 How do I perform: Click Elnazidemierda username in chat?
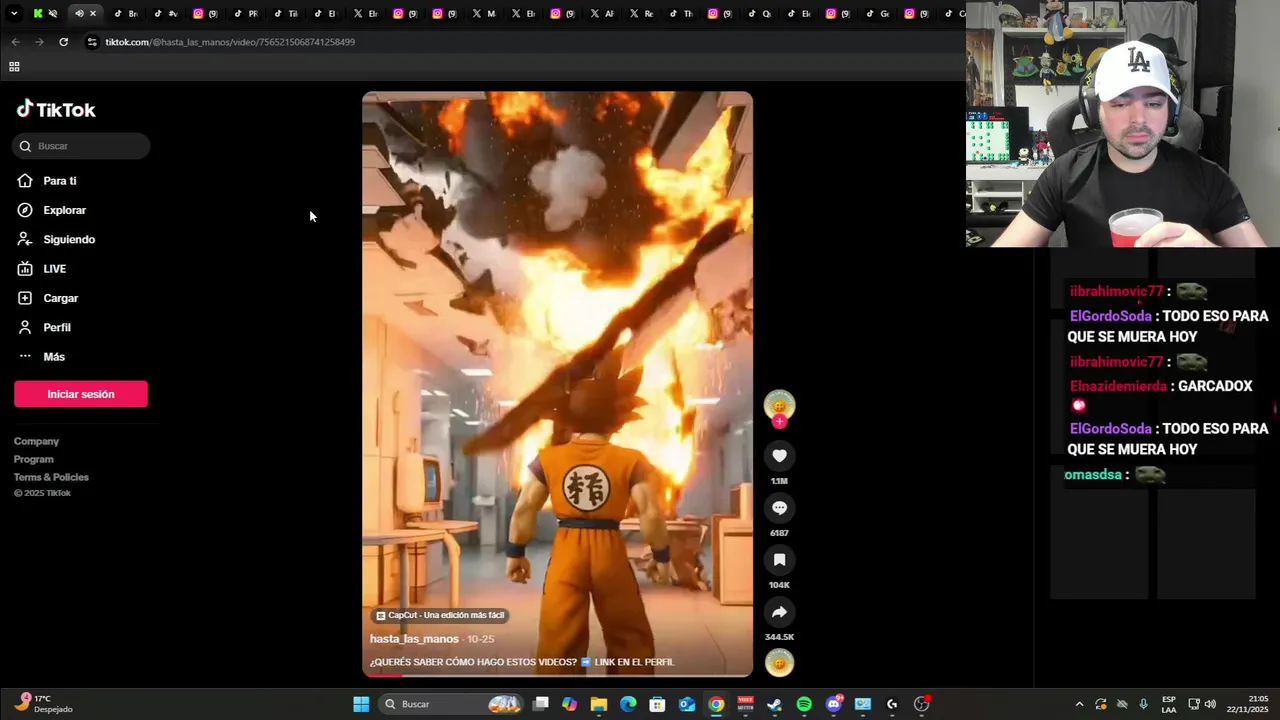(x=1119, y=386)
